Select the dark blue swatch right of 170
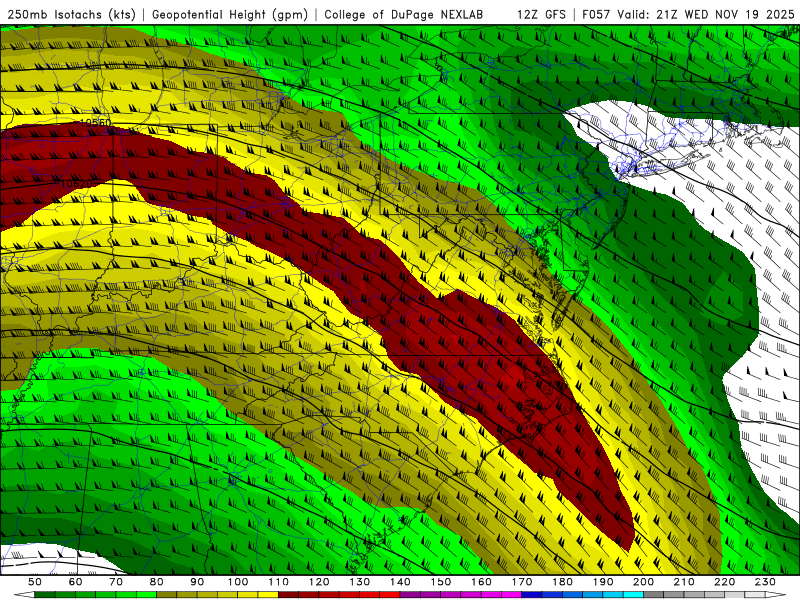Screen dimensions: 800x600 532,595
